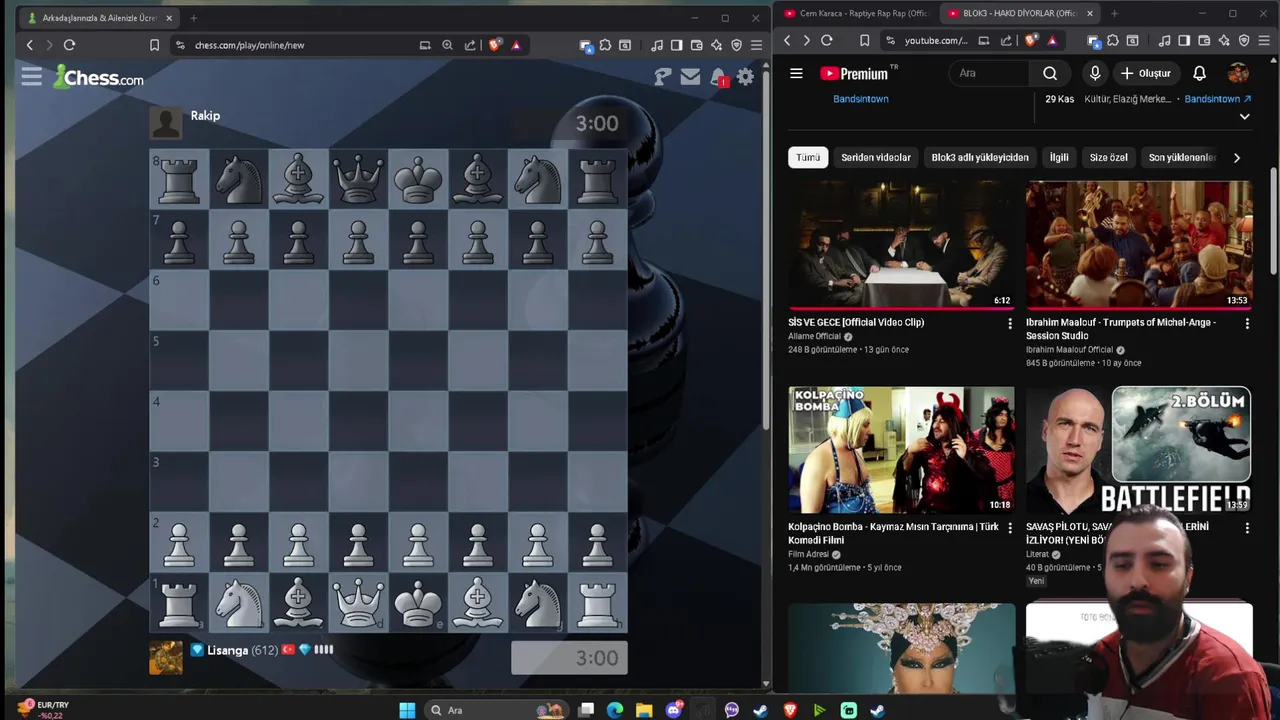Viewport: 1280px width, 720px height.
Task: Select the white queen on d1
Action: (x=358, y=603)
